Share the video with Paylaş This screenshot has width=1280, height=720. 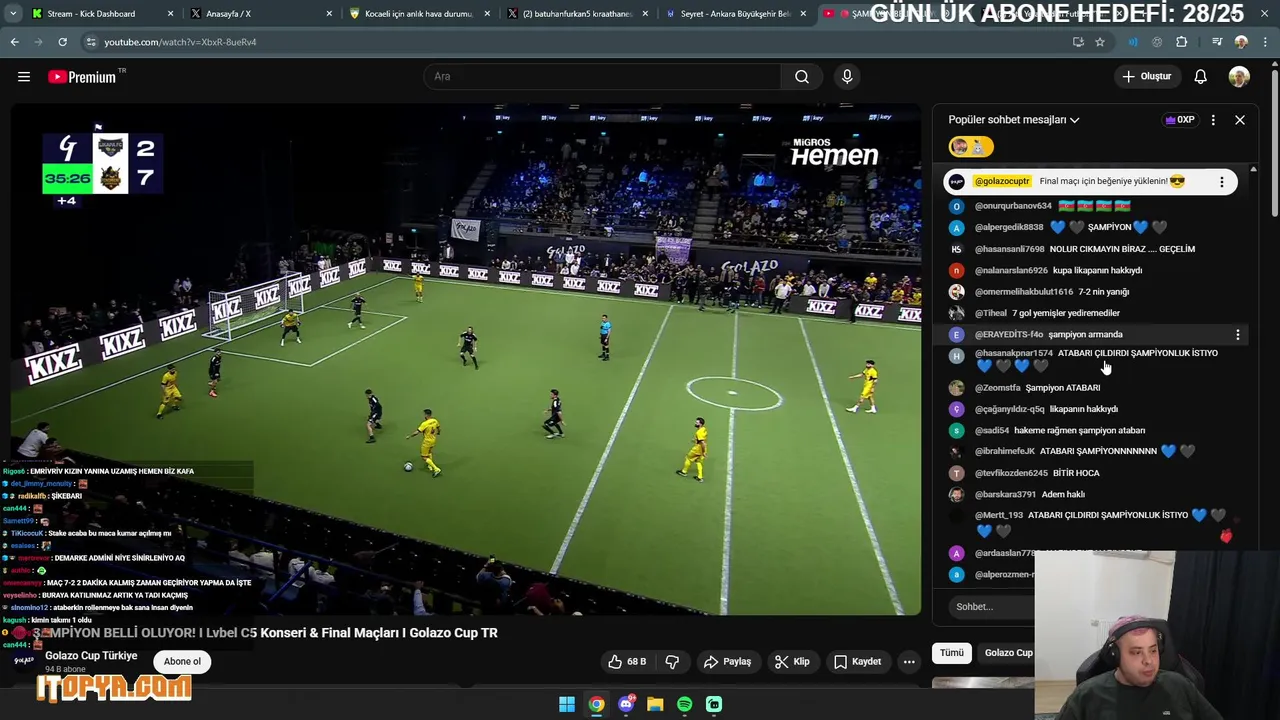coord(727,662)
